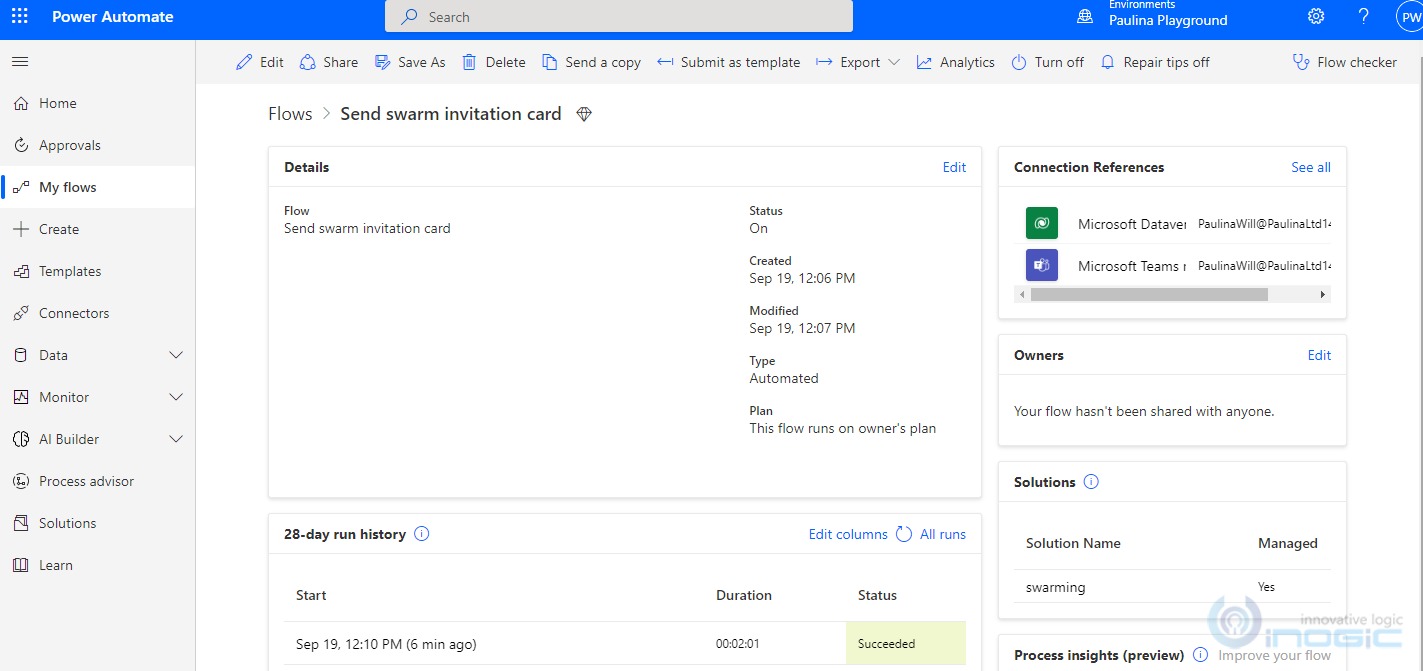Screen dimensions: 1423x671
Task: Click Edit link in Owners card
Action: (1319, 355)
